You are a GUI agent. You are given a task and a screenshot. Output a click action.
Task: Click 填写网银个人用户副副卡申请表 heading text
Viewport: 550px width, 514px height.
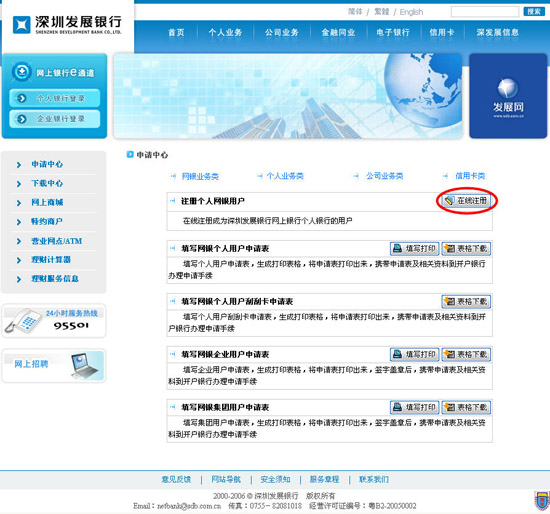[x=237, y=301]
